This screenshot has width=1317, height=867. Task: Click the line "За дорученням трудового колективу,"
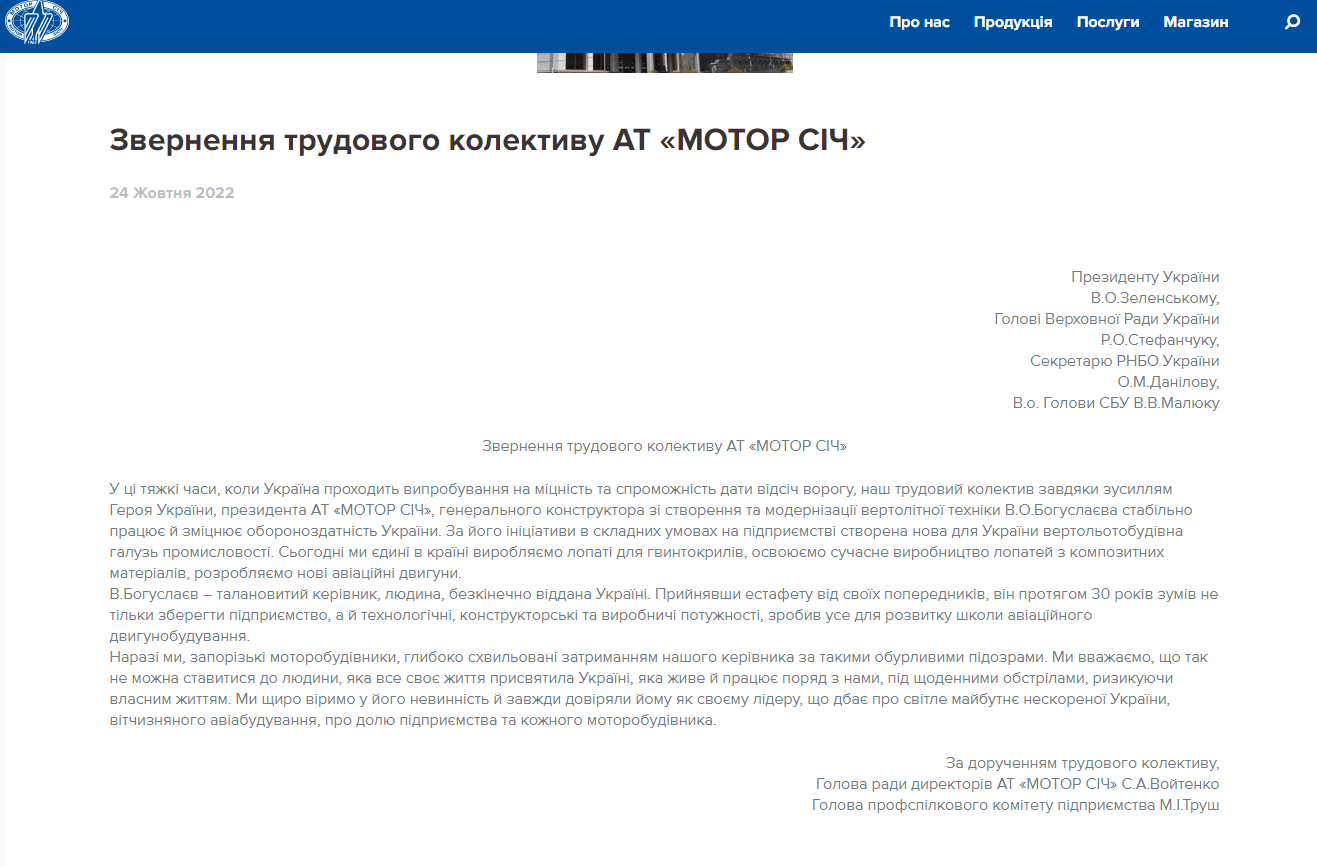tap(1082, 763)
